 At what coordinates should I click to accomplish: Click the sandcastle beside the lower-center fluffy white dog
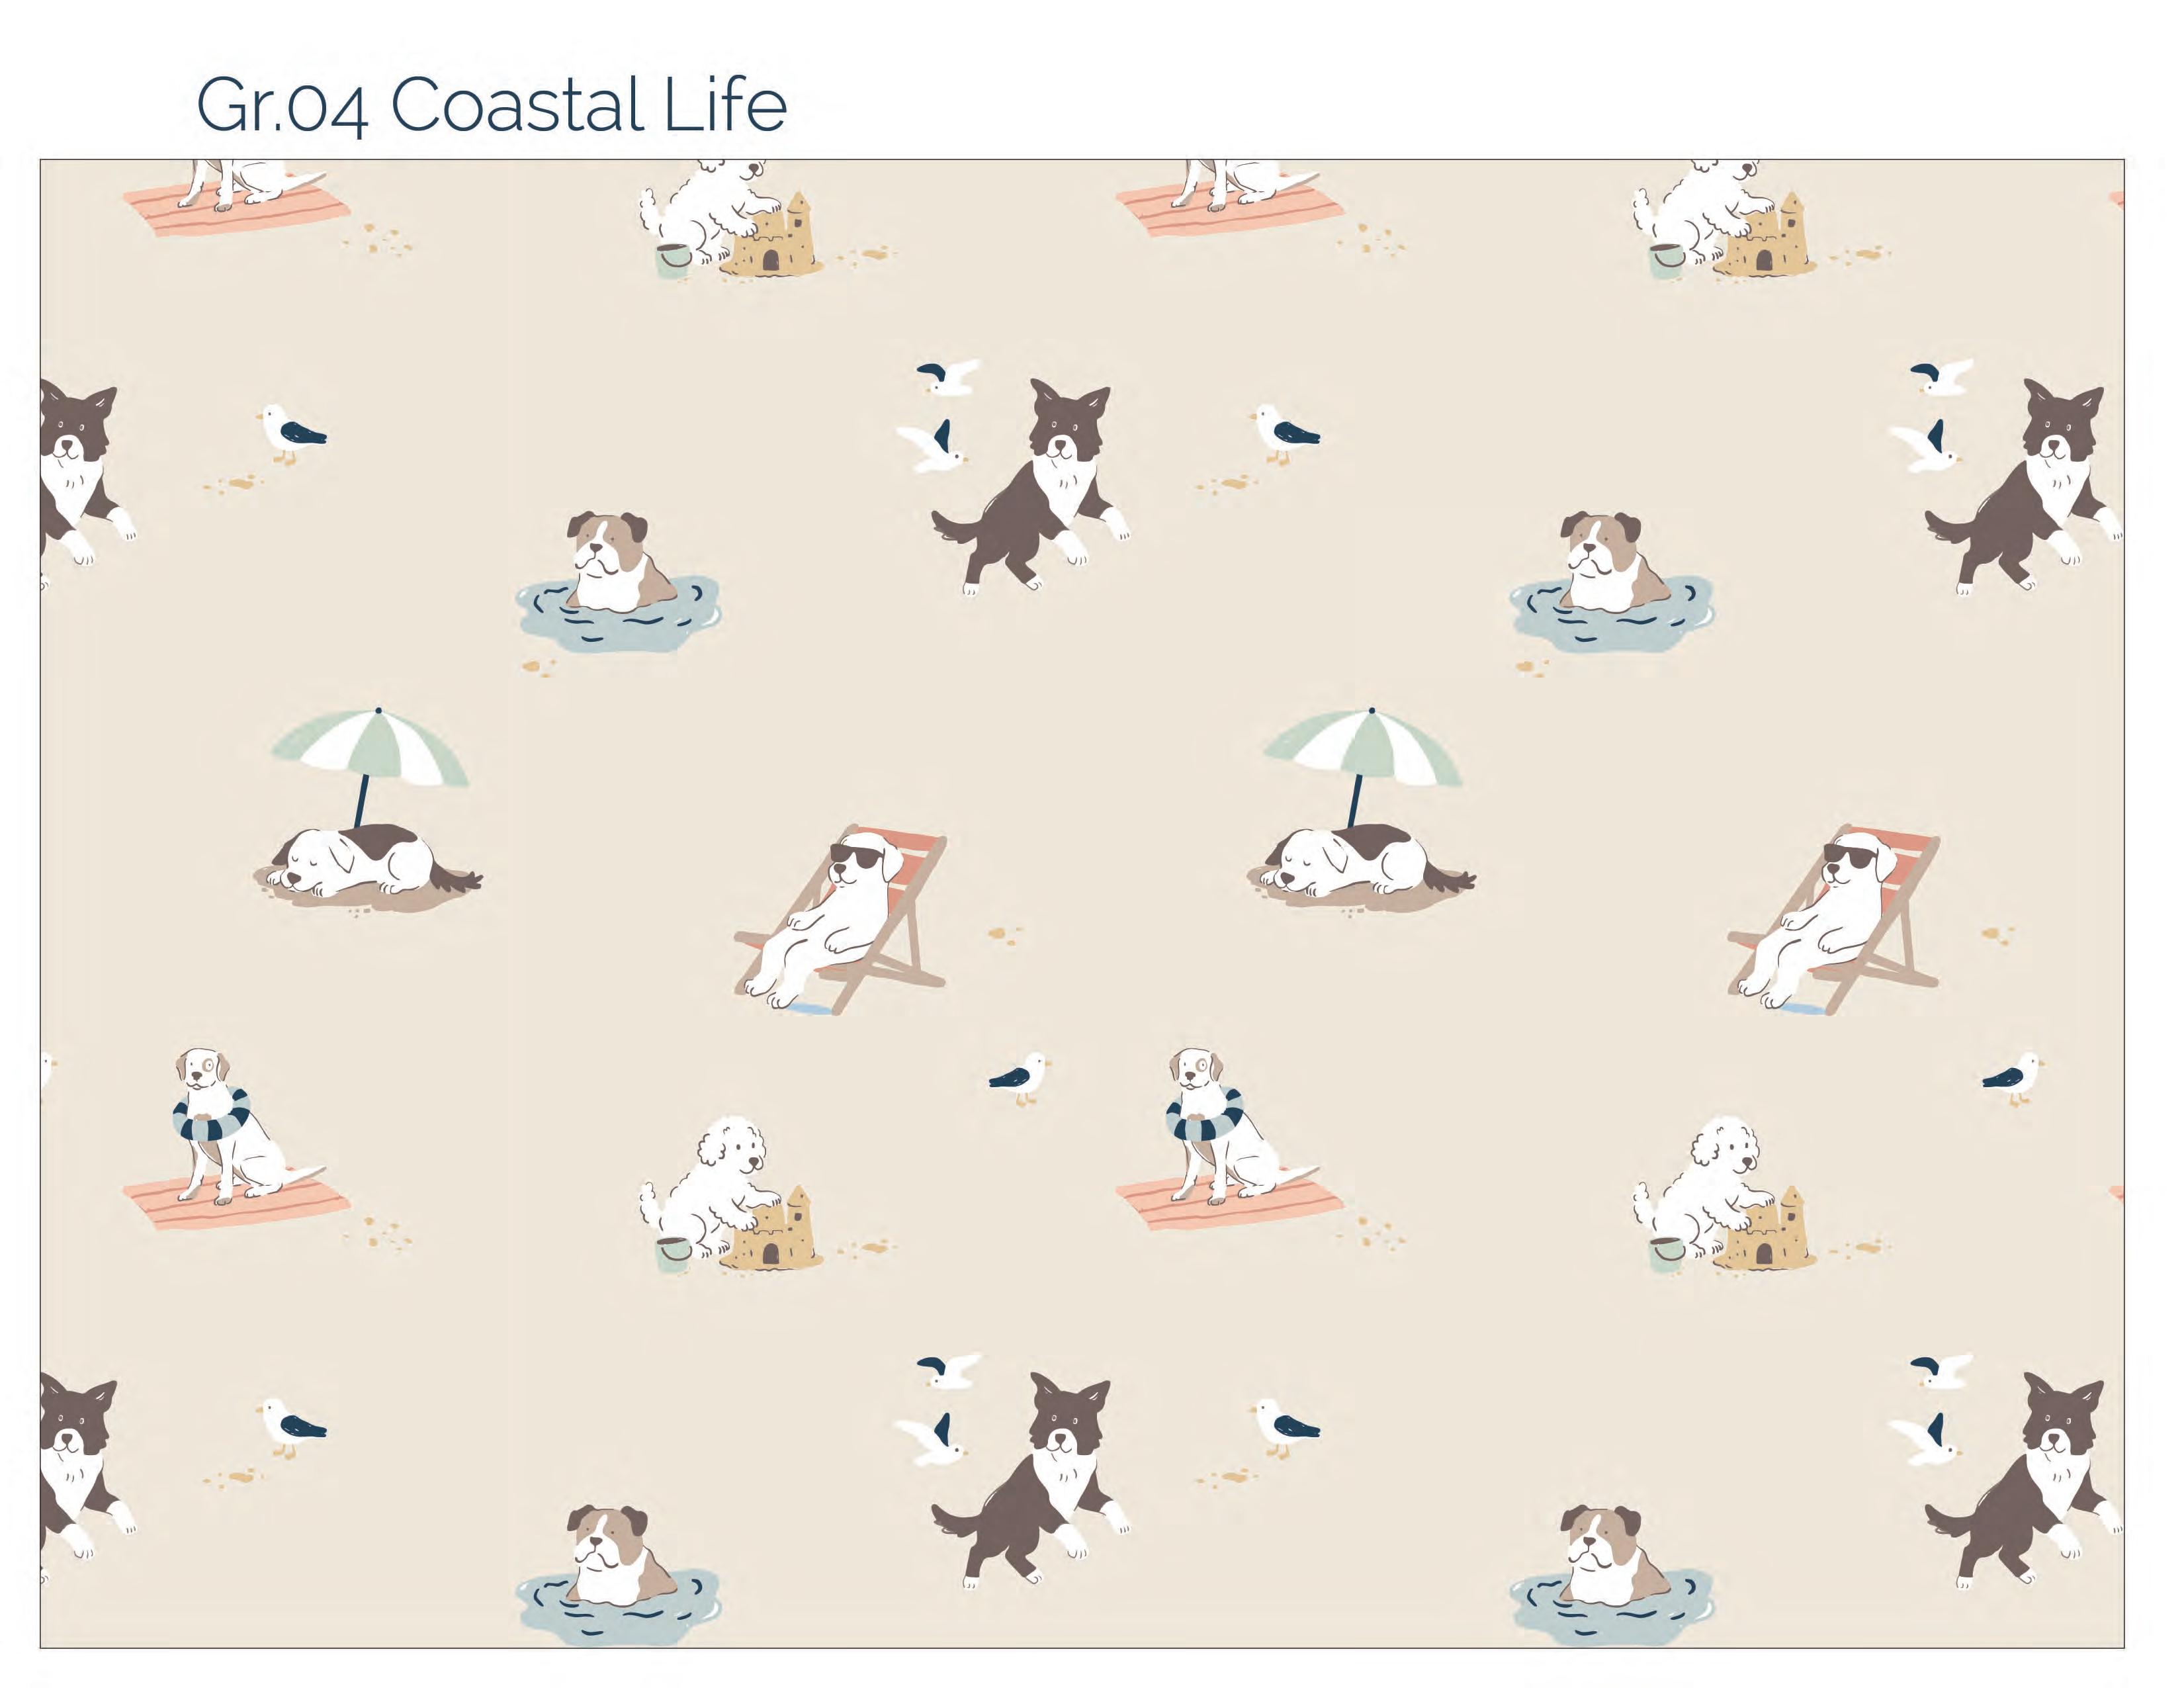coord(772,1231)
